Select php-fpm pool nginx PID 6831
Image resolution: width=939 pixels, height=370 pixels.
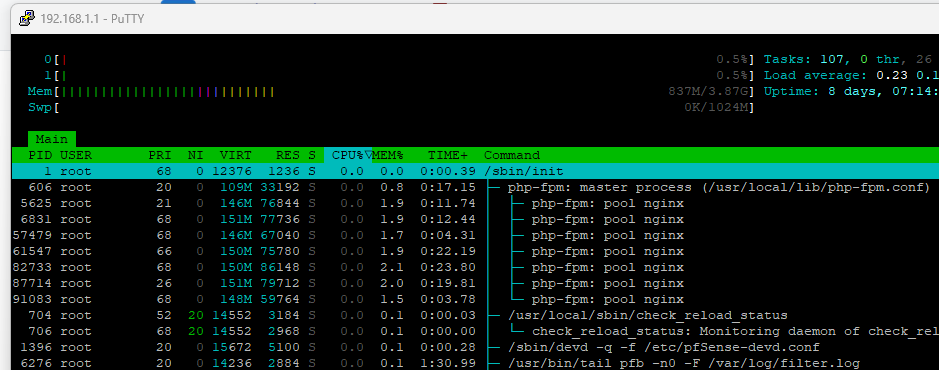point(475,219)
